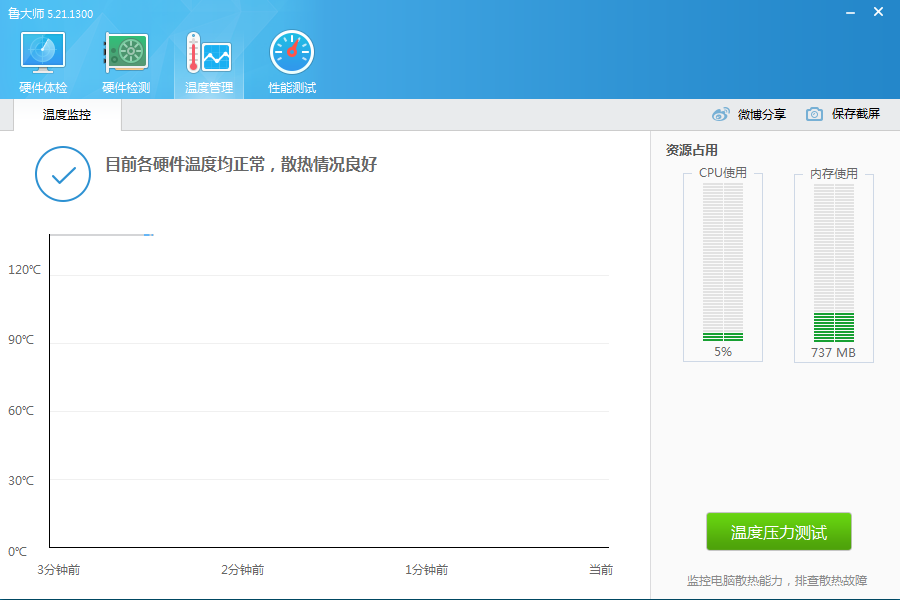Click the camera icon to save screenshot

815,114
